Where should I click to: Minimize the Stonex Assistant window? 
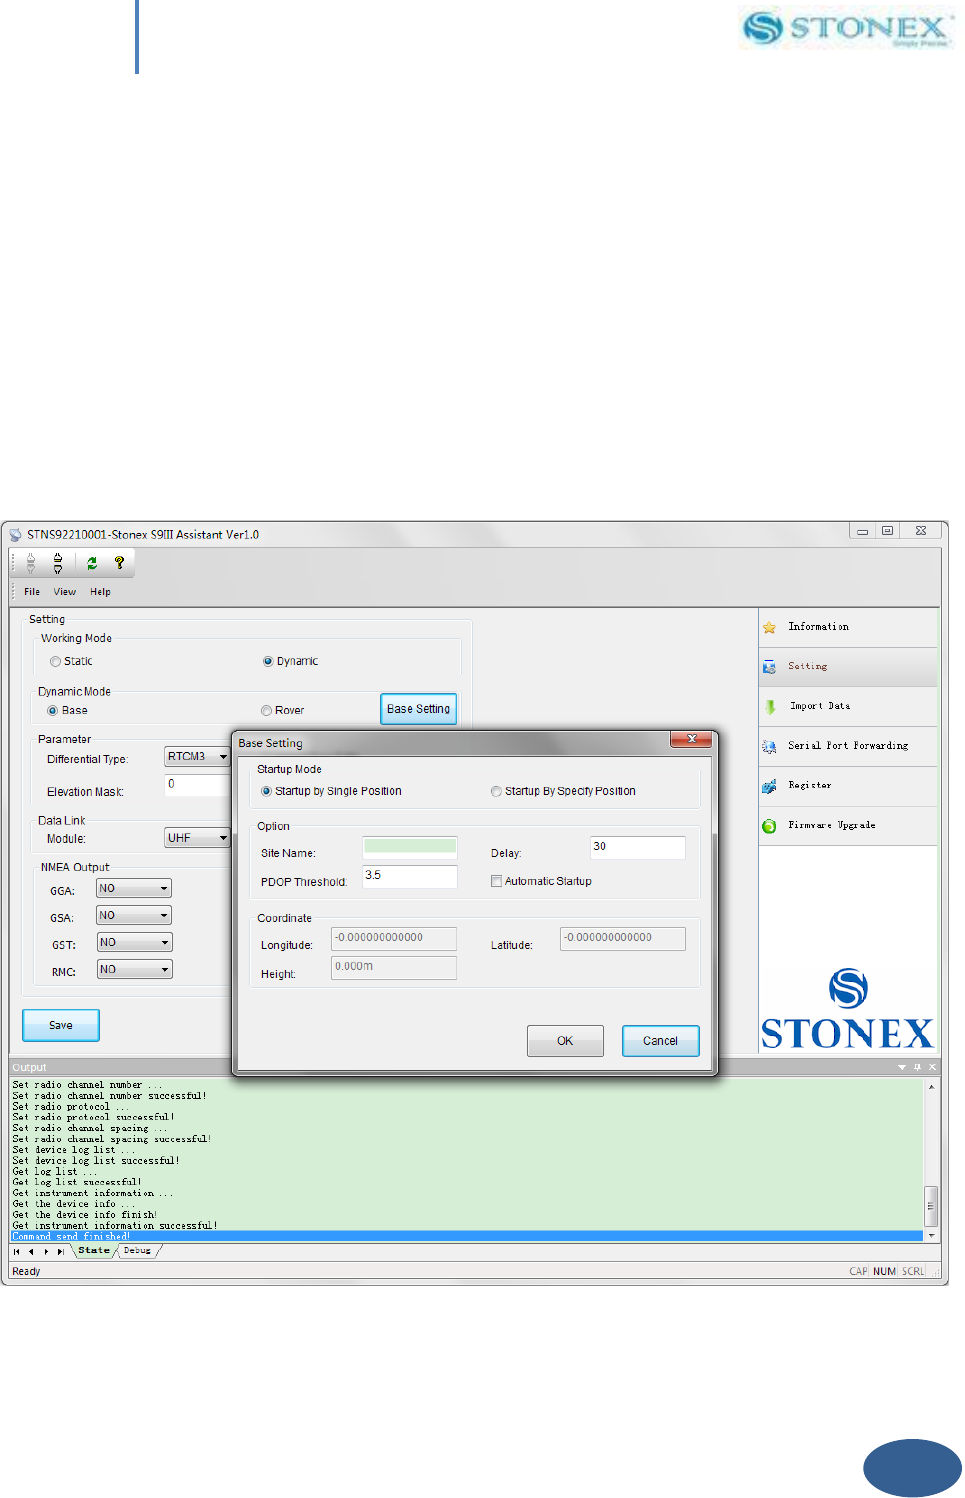coord(862,531)
